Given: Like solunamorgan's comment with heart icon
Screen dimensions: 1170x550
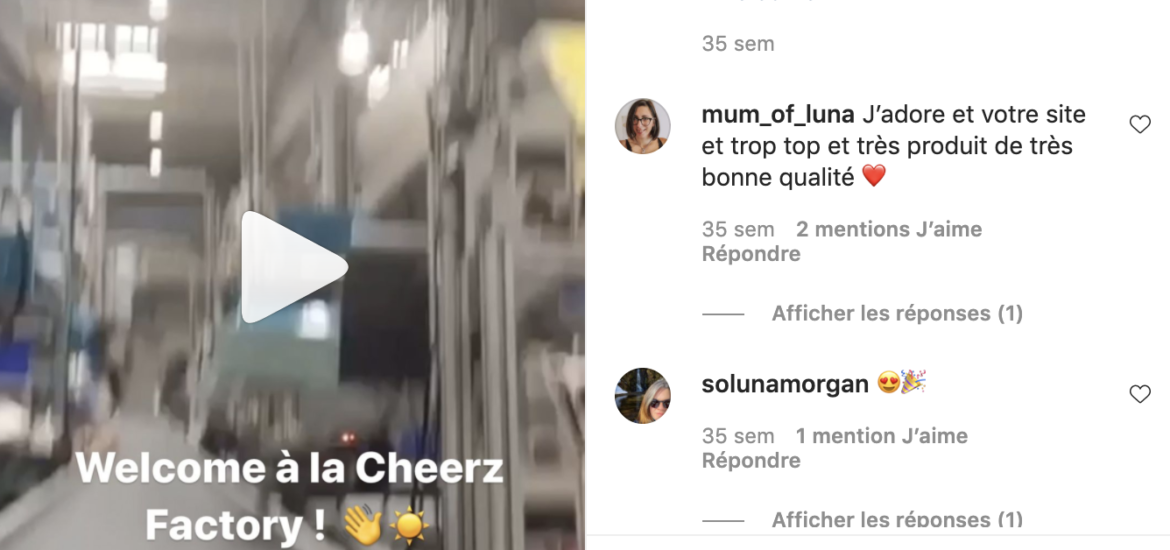Looking at the screenshot, I should pyautogui.click(x=1139, y=394).
